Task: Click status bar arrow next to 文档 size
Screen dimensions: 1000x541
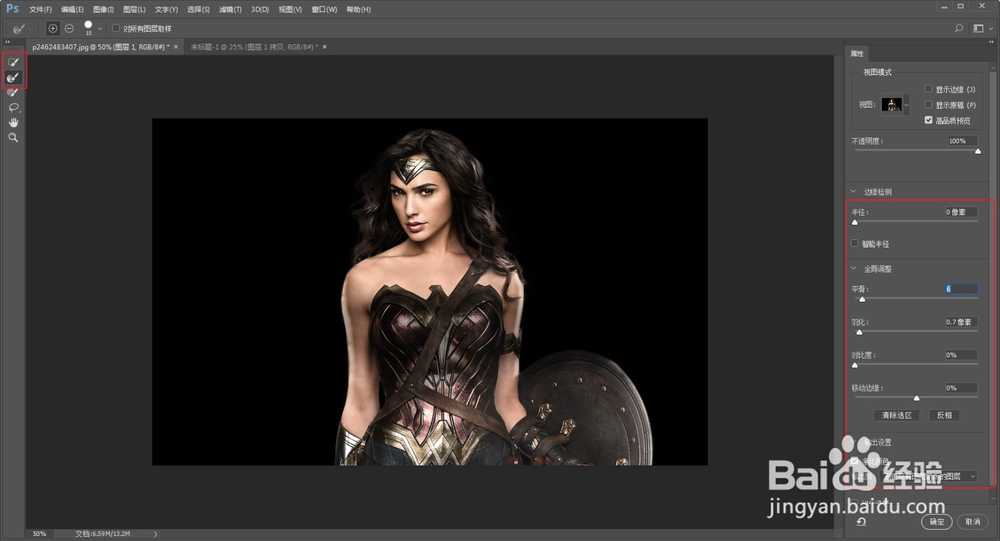Action: 156,533
